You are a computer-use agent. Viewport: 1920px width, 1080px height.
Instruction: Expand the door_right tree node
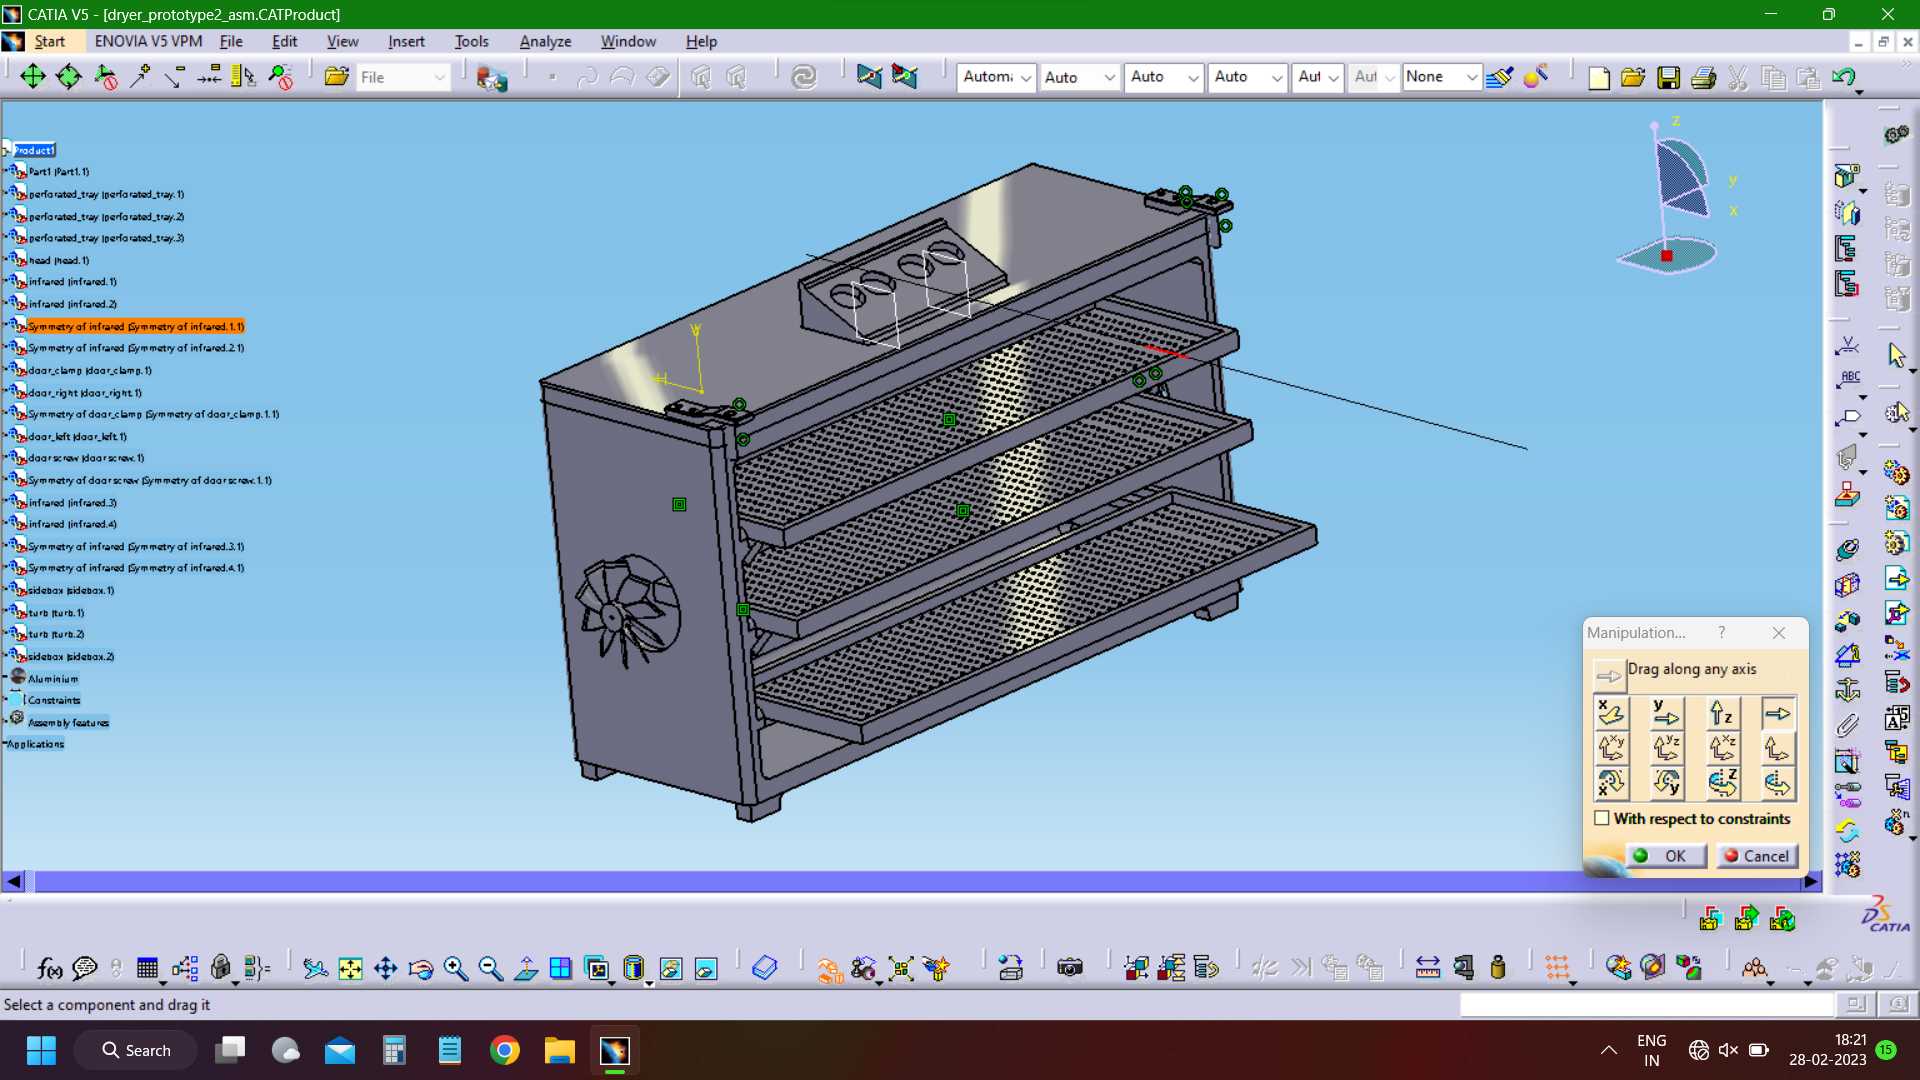[6, 392]
